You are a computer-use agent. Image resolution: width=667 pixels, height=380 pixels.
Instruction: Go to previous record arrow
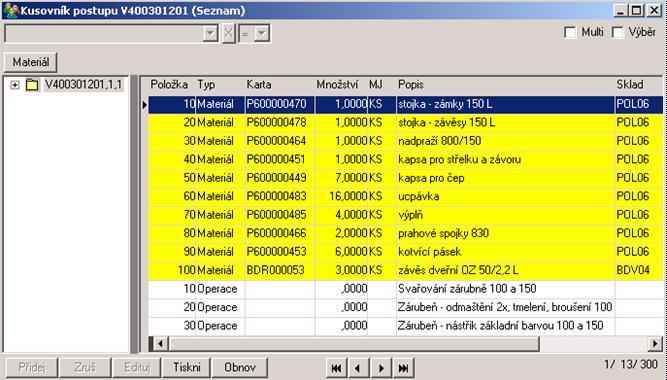[359, 368]
